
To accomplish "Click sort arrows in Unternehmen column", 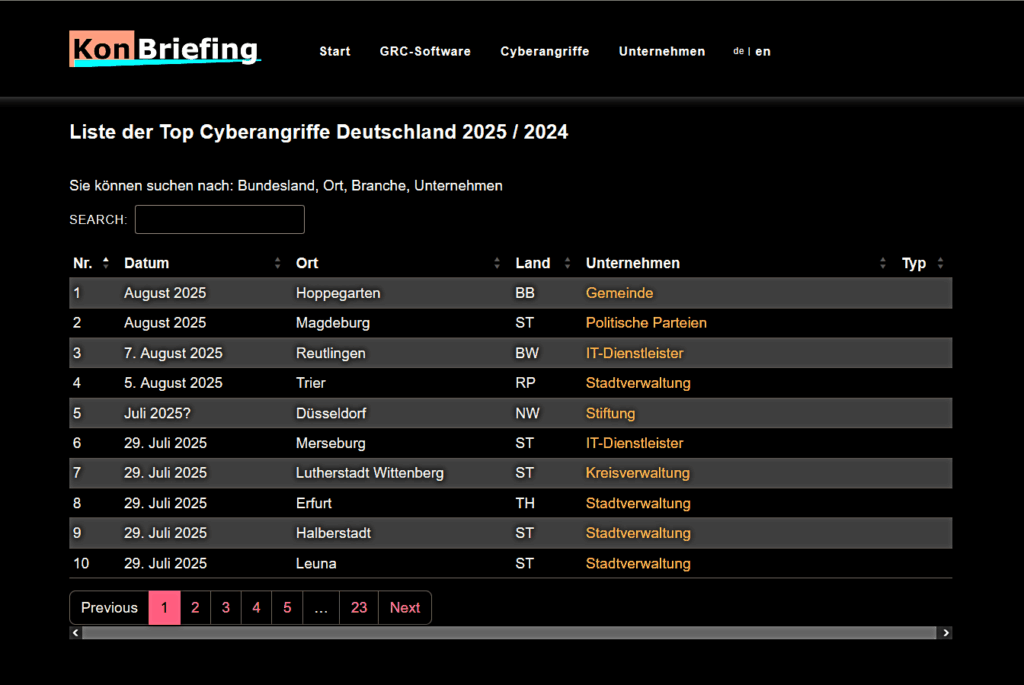I will [883, 263].
